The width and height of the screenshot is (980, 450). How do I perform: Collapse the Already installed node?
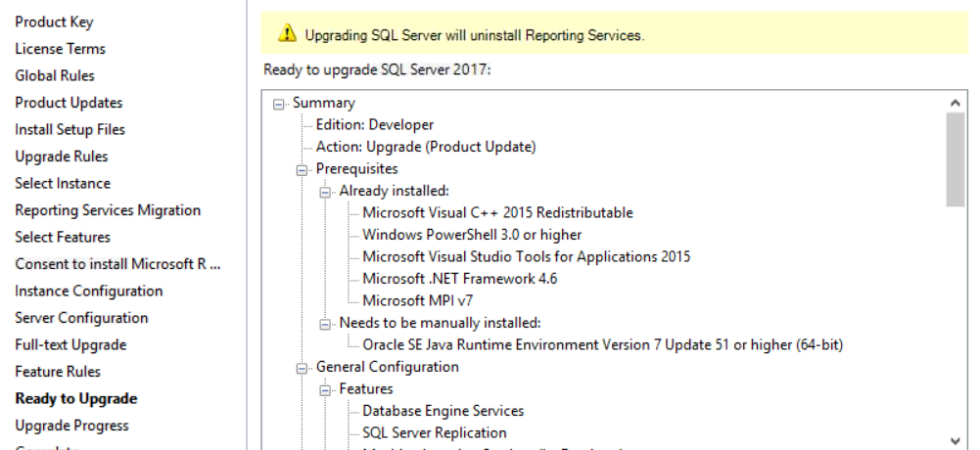325,191
